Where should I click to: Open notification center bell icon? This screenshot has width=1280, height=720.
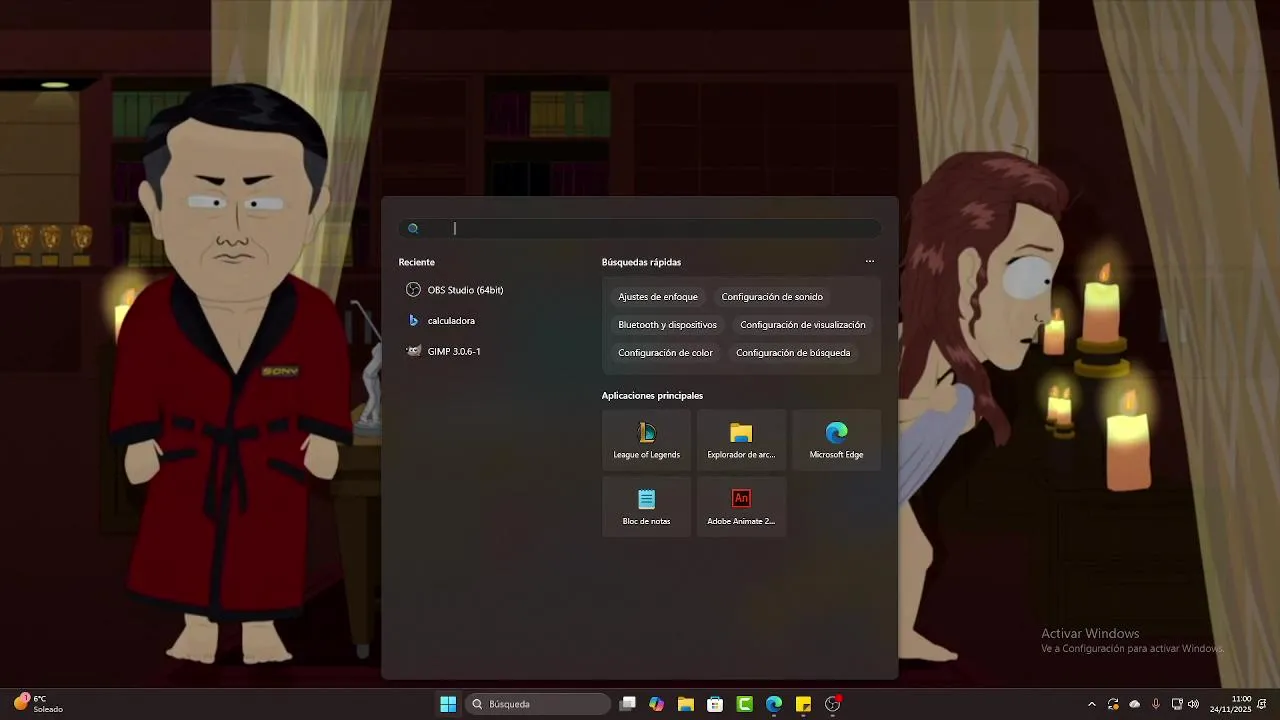(x=1263, y=704)
